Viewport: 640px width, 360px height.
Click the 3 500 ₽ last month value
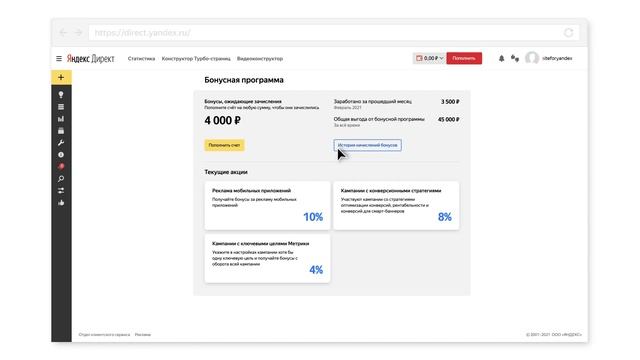pyautogui.click(x=450, y=102)
